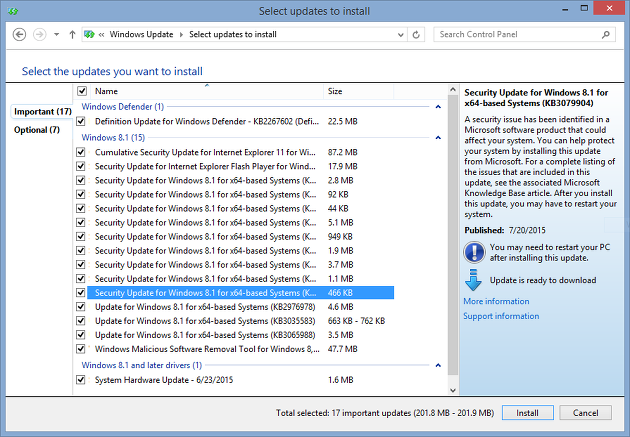Click the Windows Update icon in address bar
Screen dimensions: 630x437
[x=89, y=35]
